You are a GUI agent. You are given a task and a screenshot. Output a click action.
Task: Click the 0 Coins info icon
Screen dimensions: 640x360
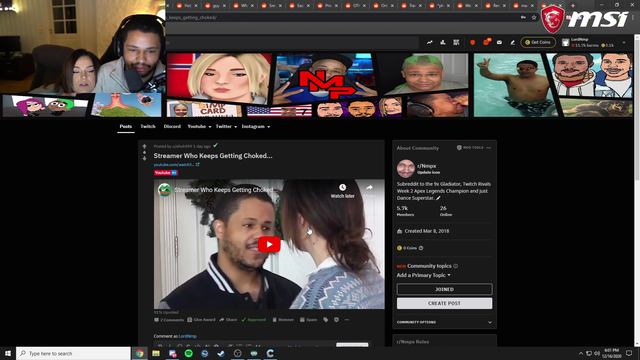pyautogui.click(x=421, y=248)
